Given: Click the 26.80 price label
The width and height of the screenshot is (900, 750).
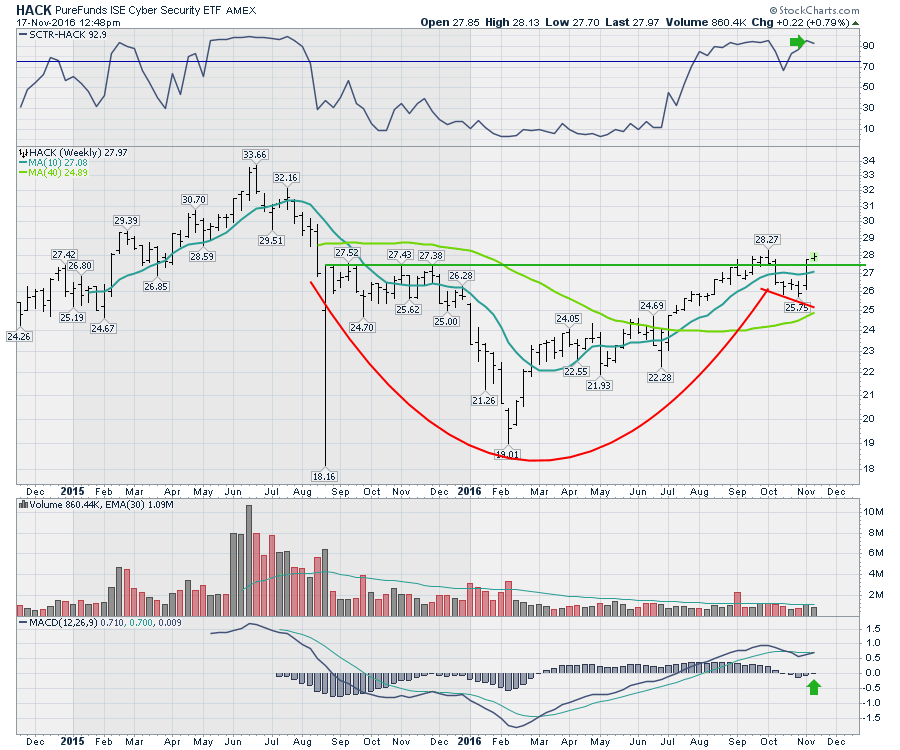Looking at the screenshot, I should tap(80, 266).
